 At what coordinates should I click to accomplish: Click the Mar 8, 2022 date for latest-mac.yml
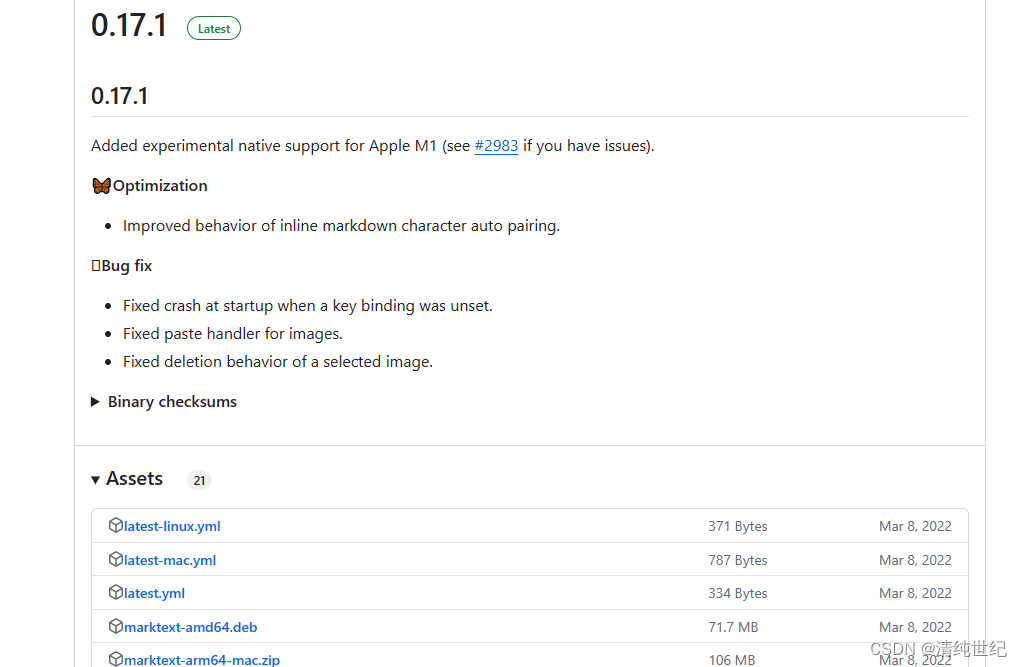tap(915, 560)
